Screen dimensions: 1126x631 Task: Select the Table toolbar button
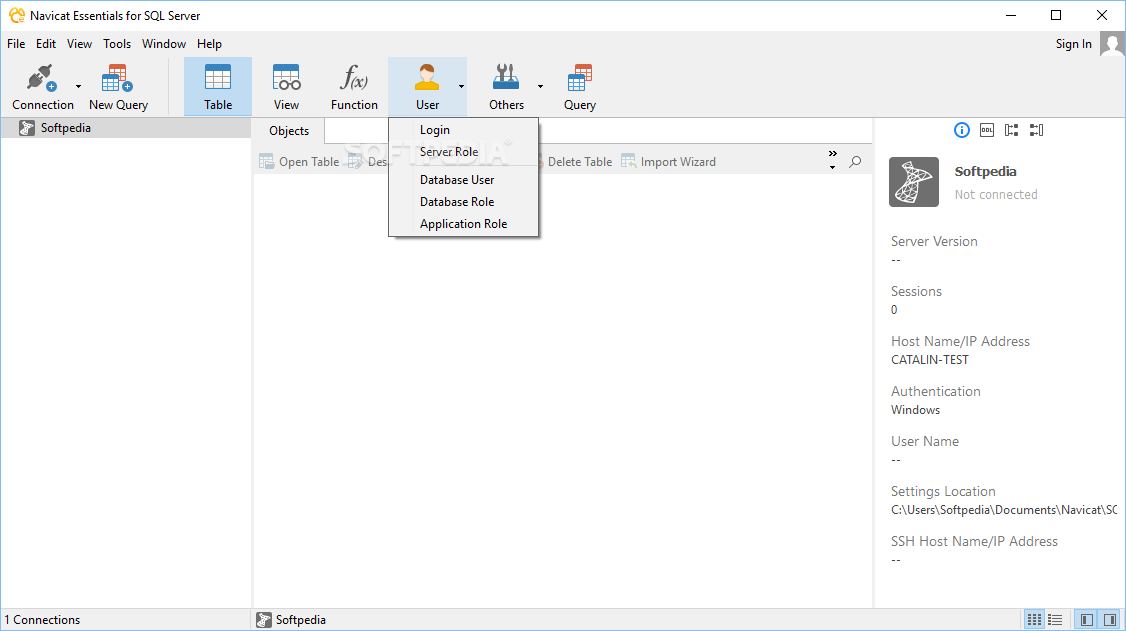218,87
